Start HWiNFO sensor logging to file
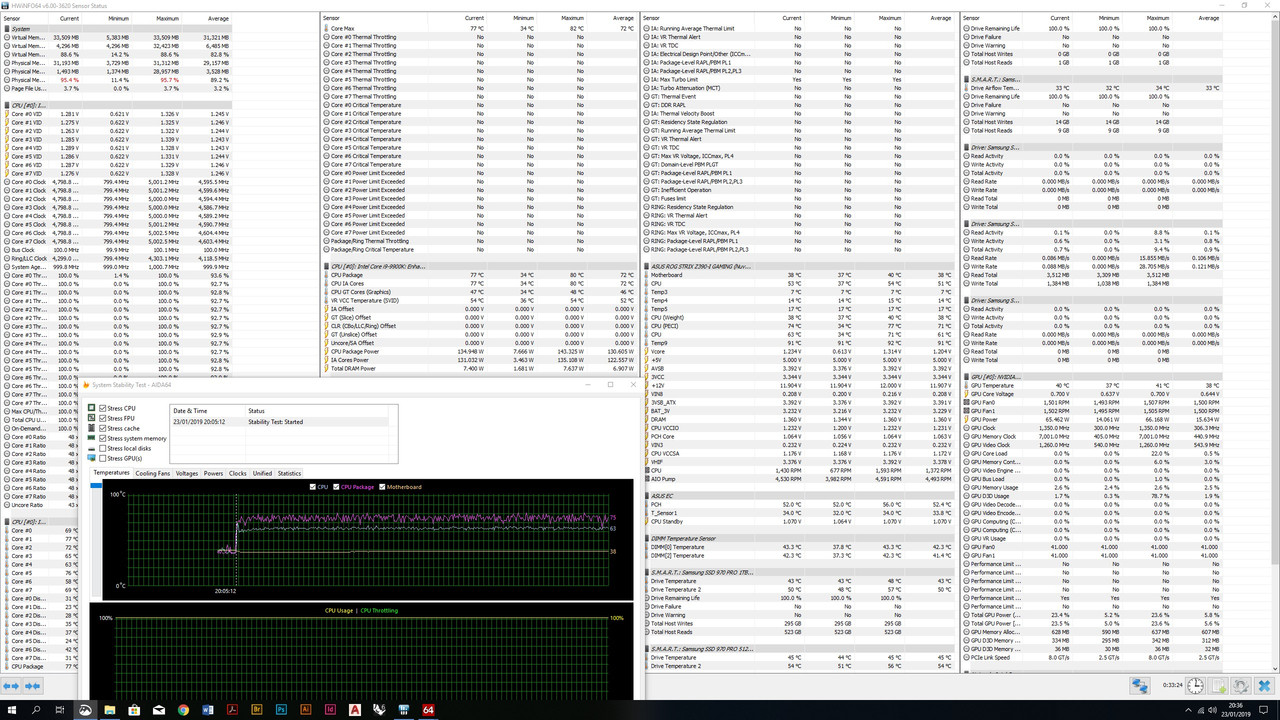Screen dimensions: 1280x720 point(1218,686)
